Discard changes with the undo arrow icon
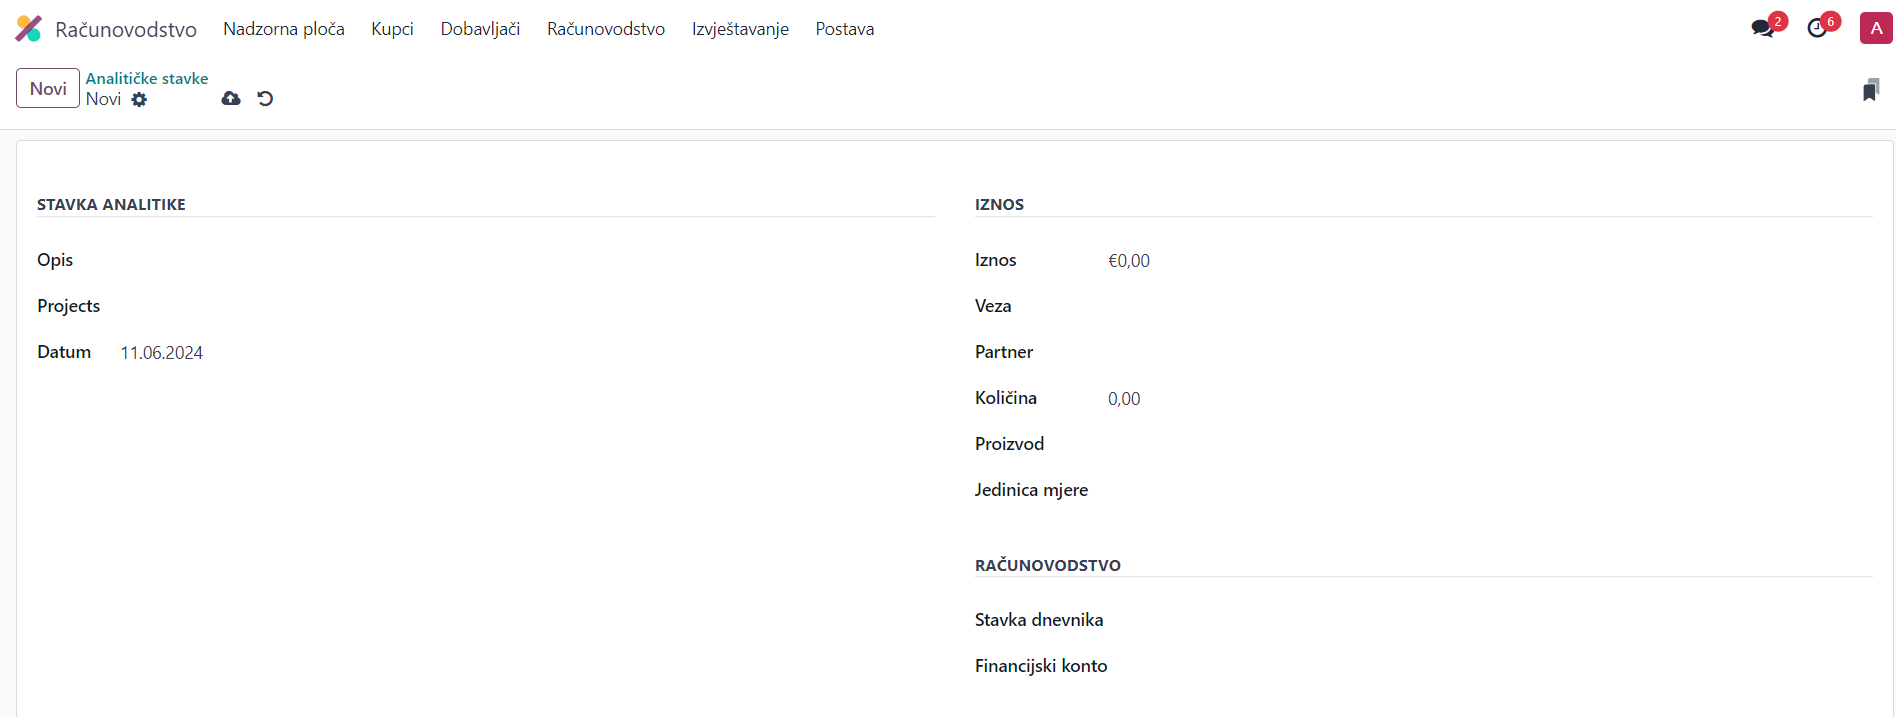The image size is (1896, 717). click(x=265, y=98)
